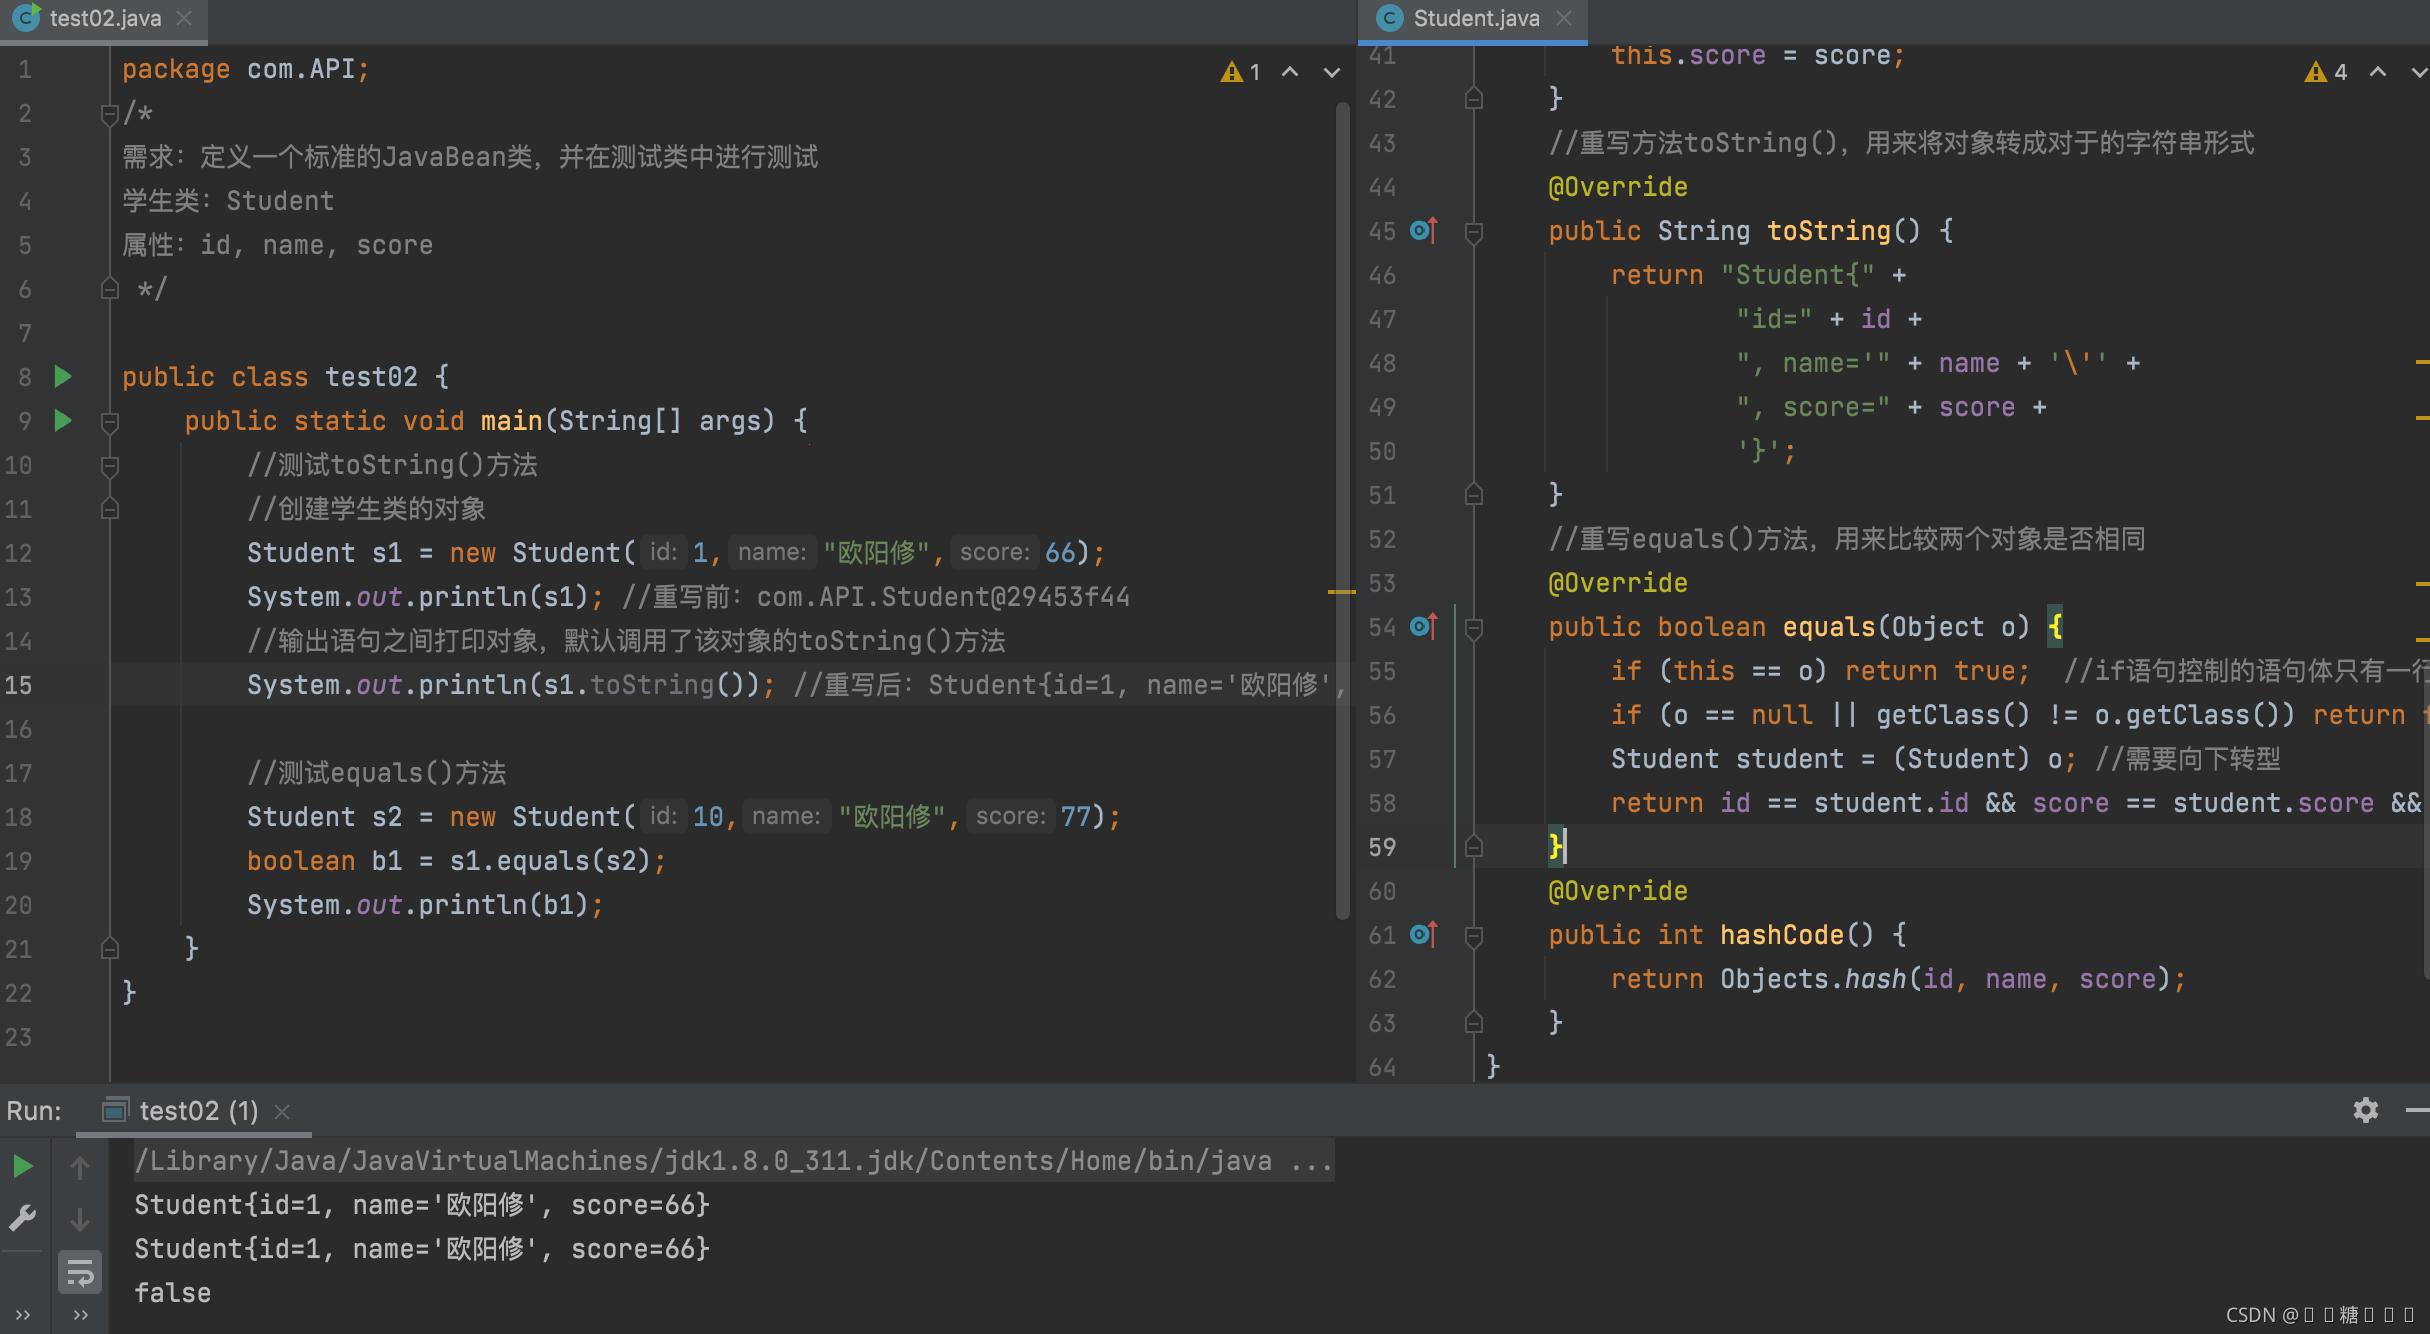Switch to the Student.java editor tab
The image size is (2430, 1334).
pyautogui.click(x=1475, y=18)
